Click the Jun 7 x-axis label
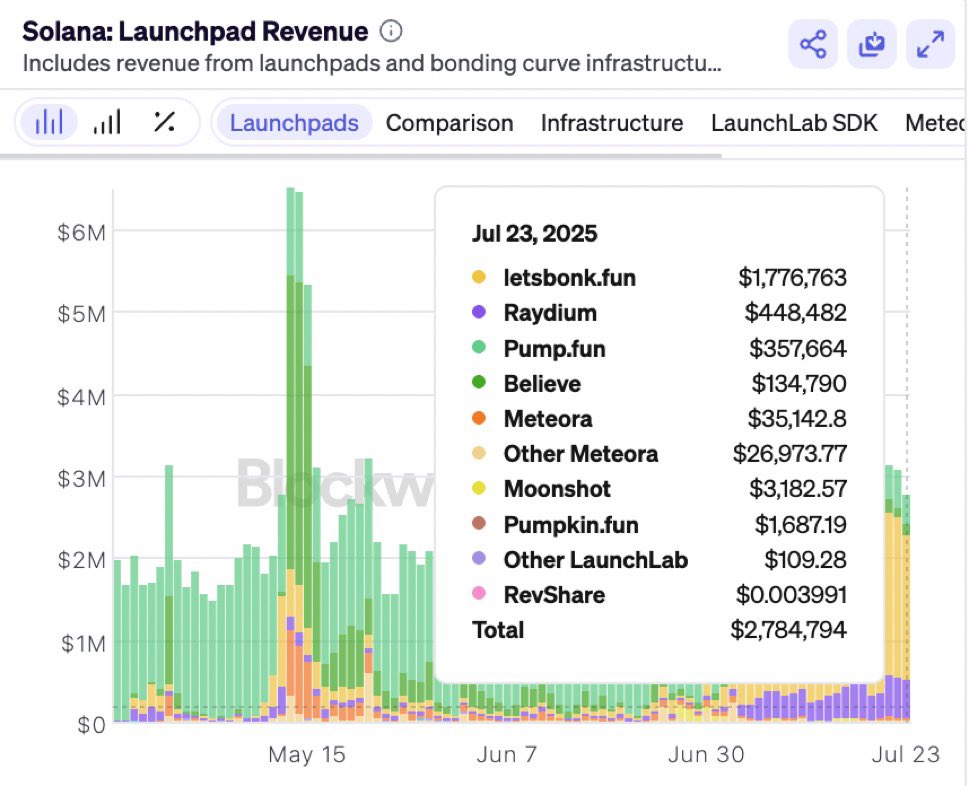This screenshot has height=786, width=968. [x=507, y=755]
